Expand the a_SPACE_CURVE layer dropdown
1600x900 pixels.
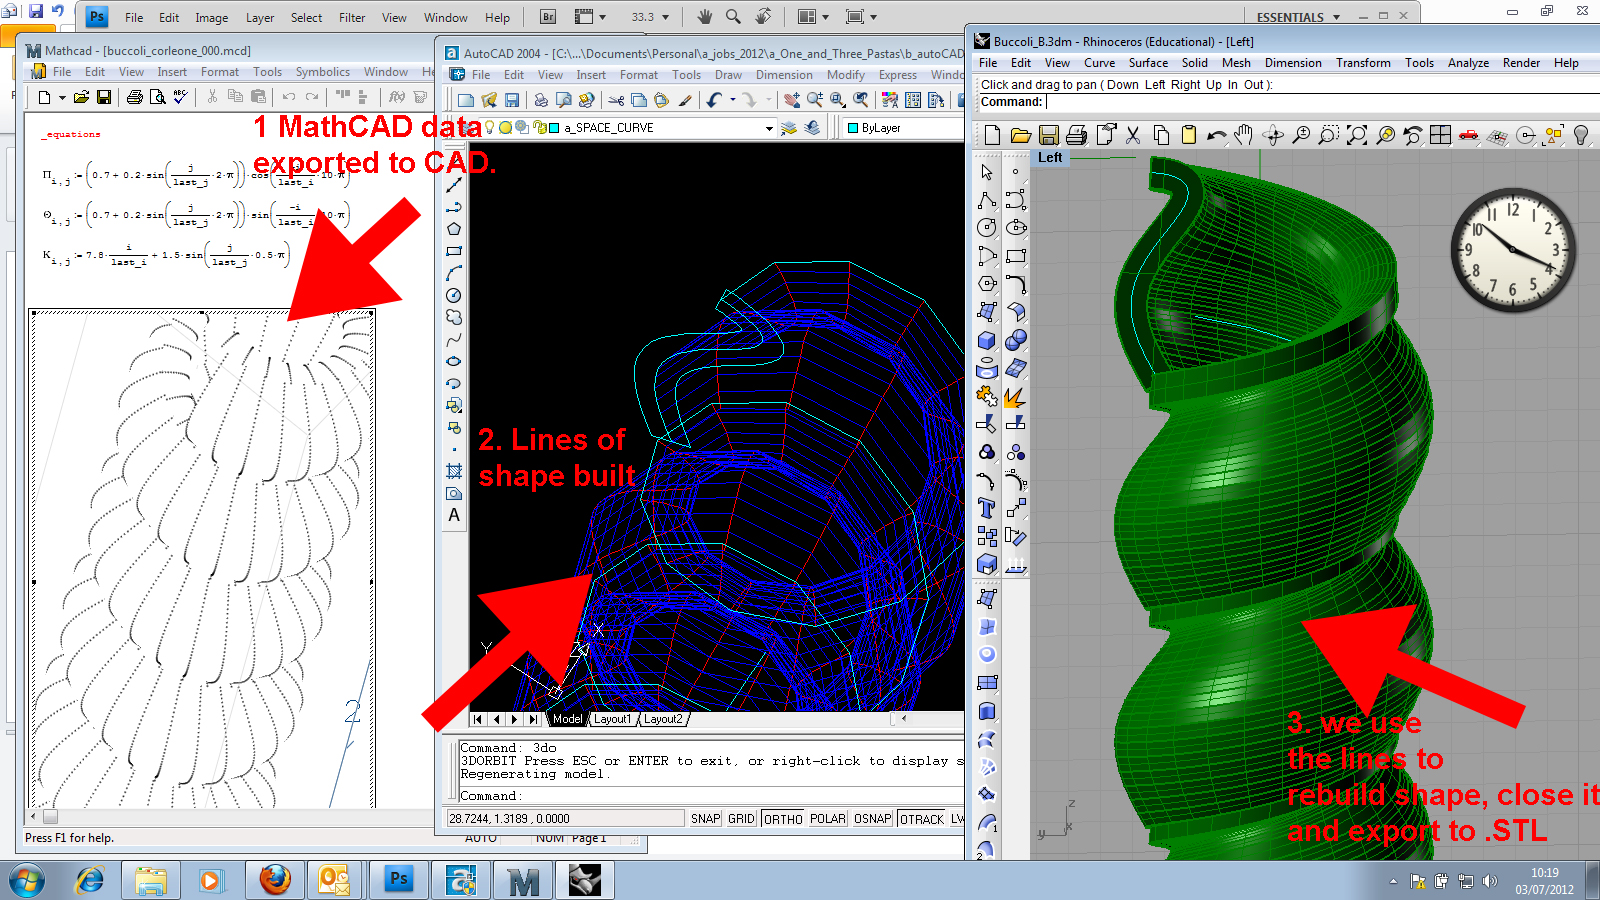pos(768,128)
